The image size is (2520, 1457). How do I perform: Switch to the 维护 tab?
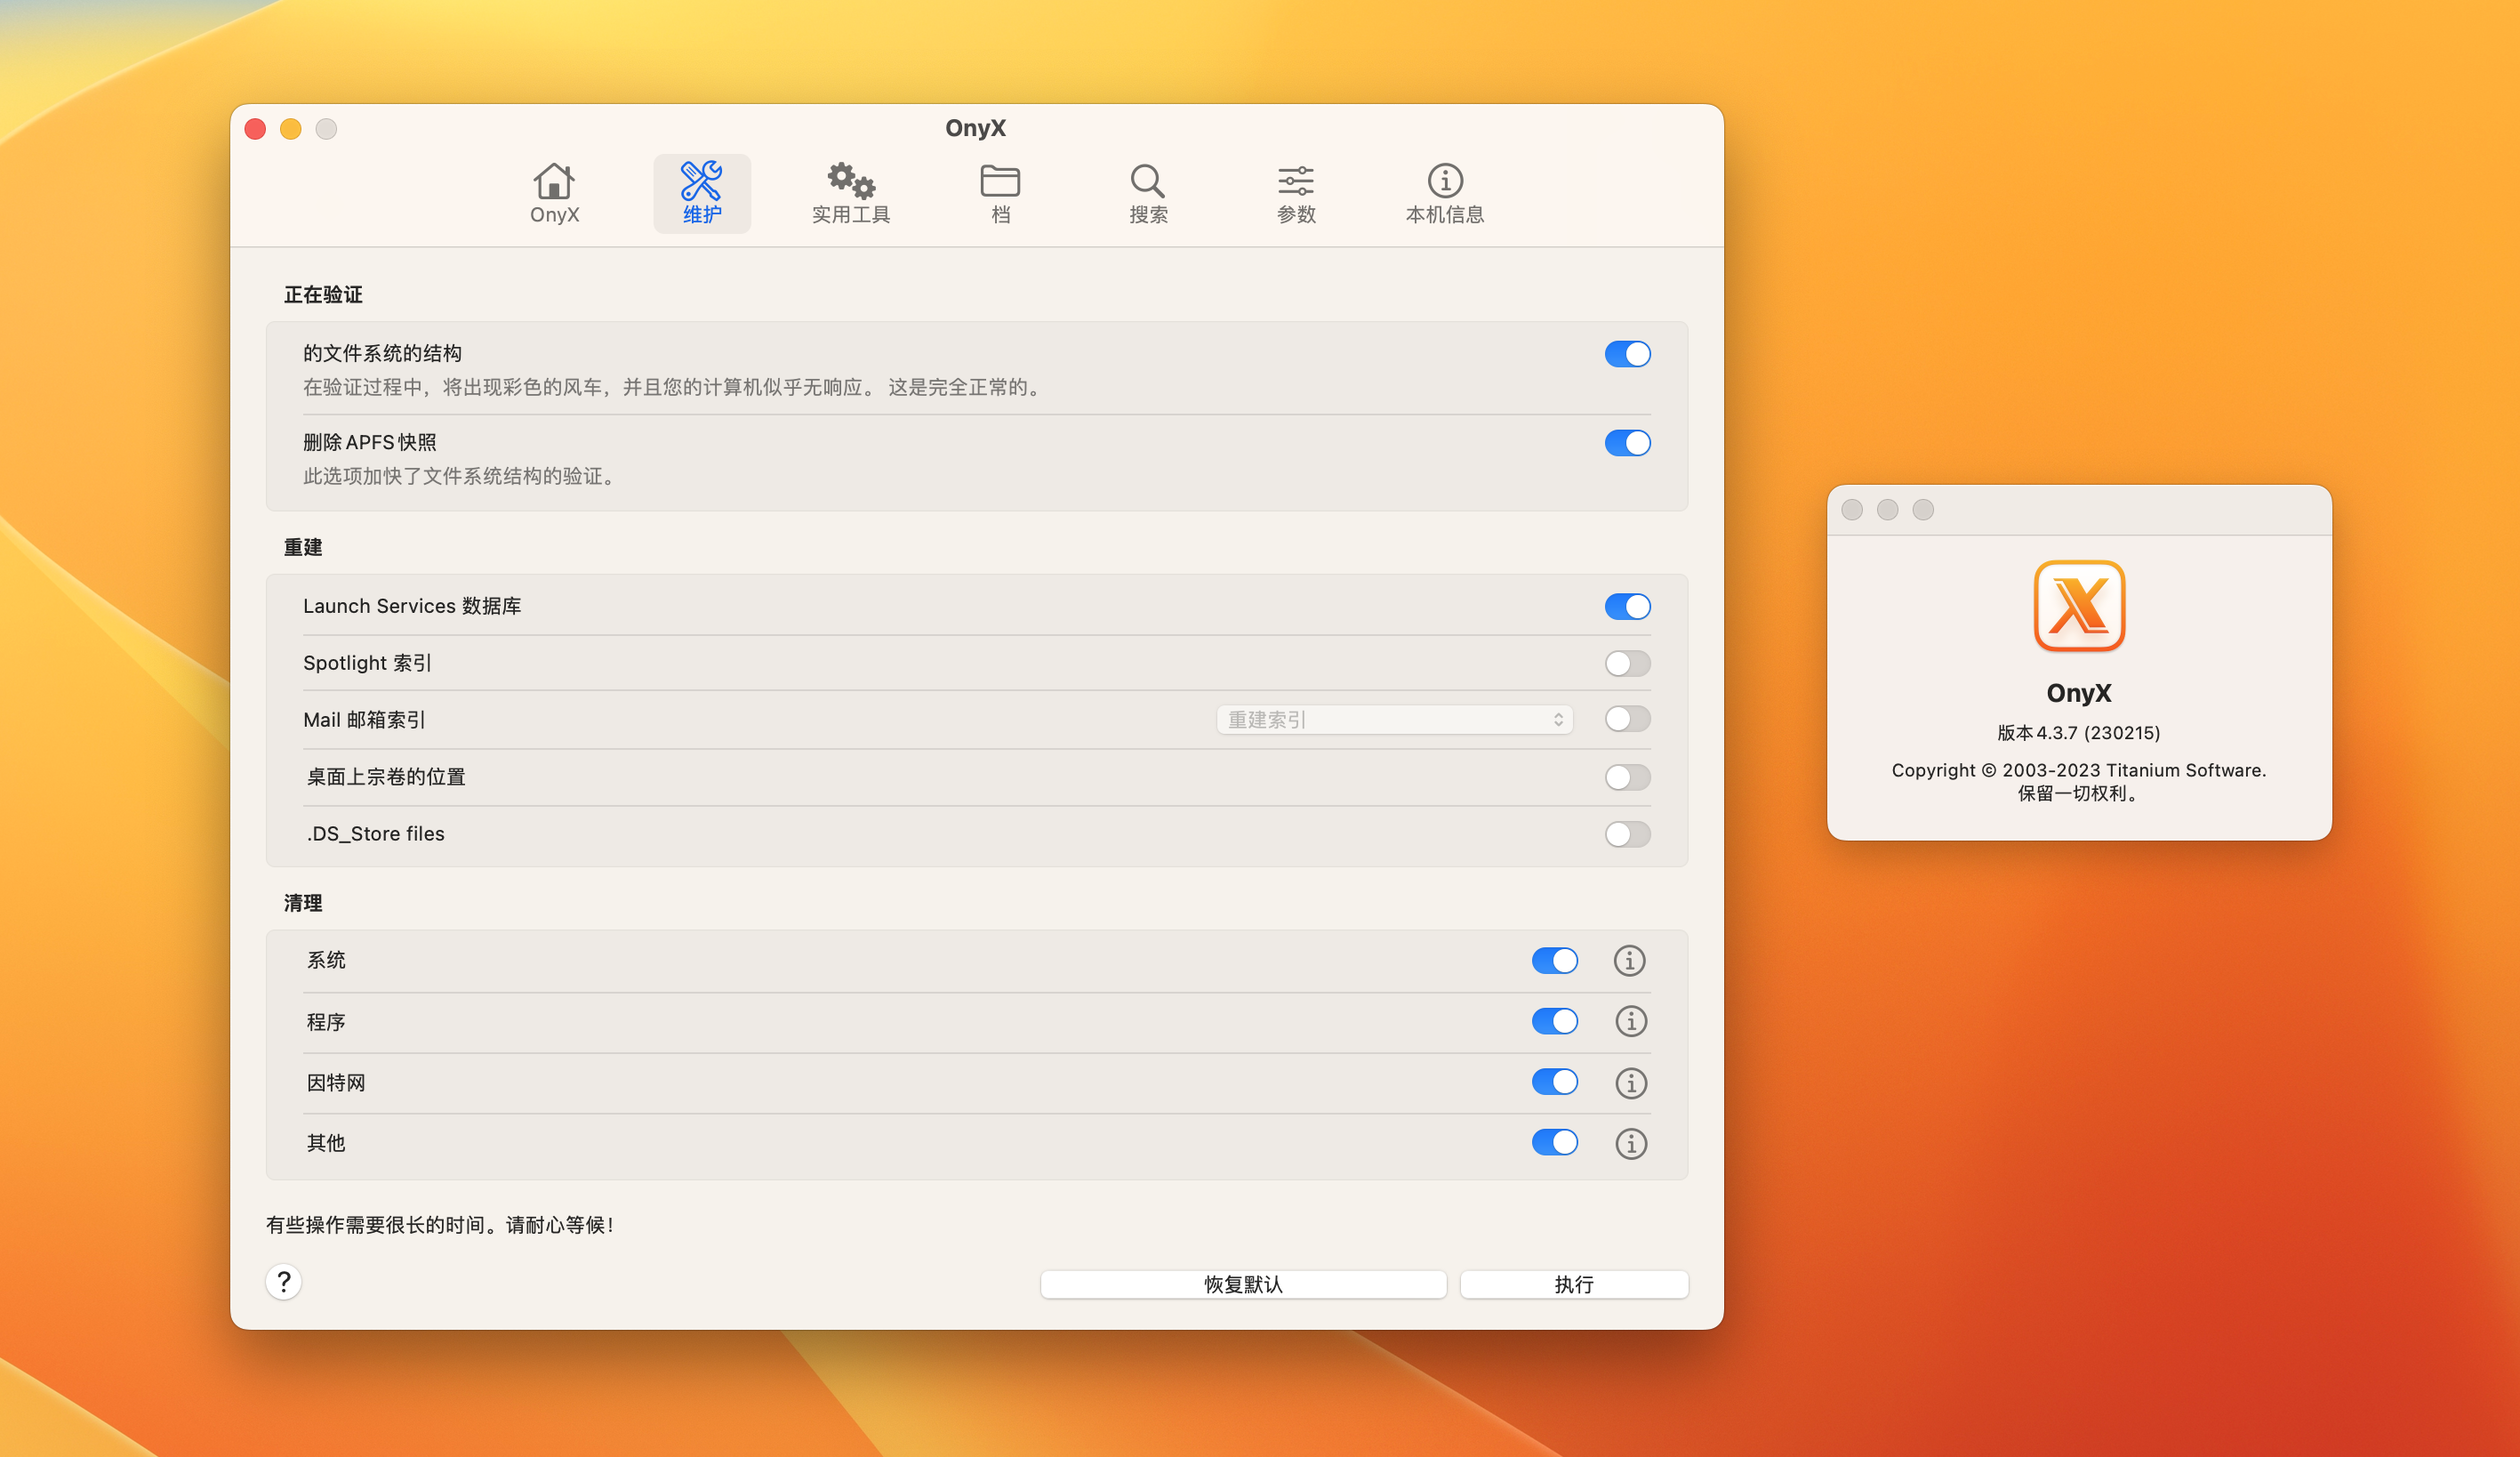coord(702,193)
